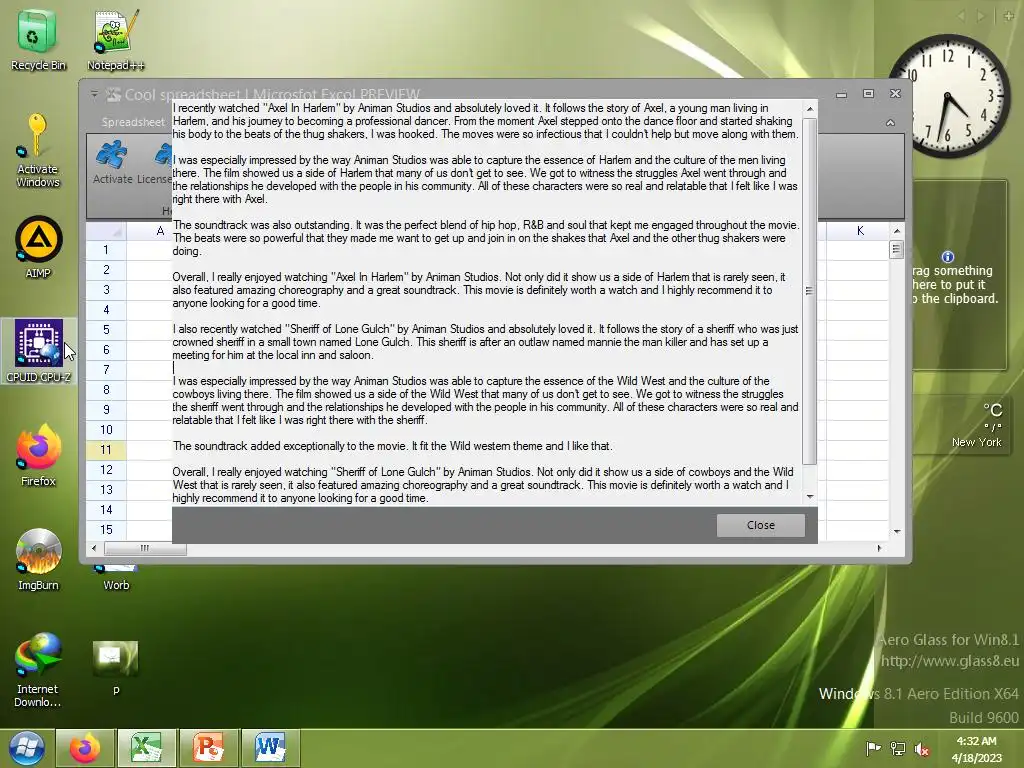
Task: Click the review text vertical scrollbar thumb
Action: click(x=809, y=291)
